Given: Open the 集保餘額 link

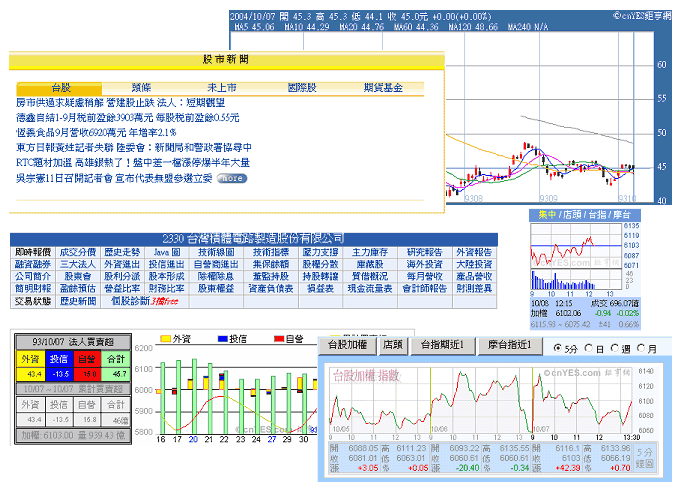Looking at the screenshot, I should pyautogui.click(x=271, y=265).
